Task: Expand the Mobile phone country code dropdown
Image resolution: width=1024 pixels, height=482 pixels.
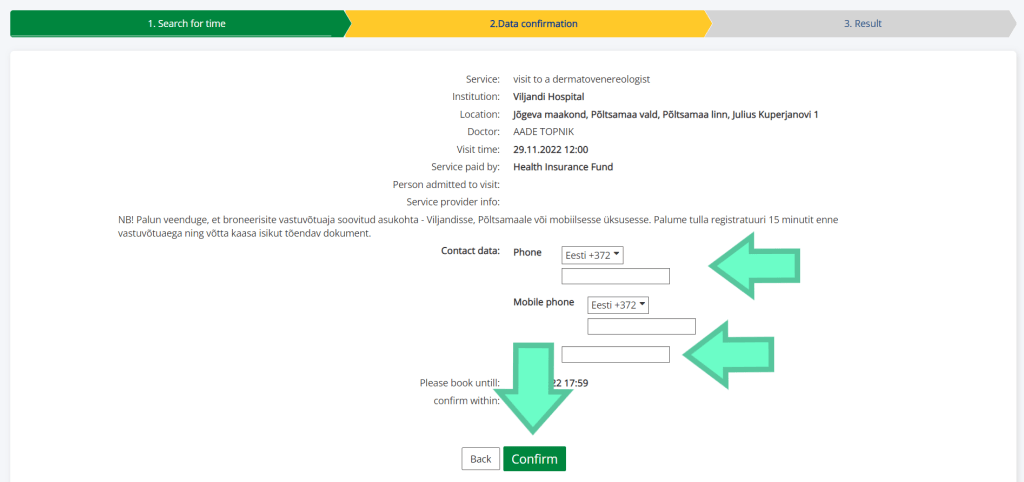Action: tap(618, 305)
